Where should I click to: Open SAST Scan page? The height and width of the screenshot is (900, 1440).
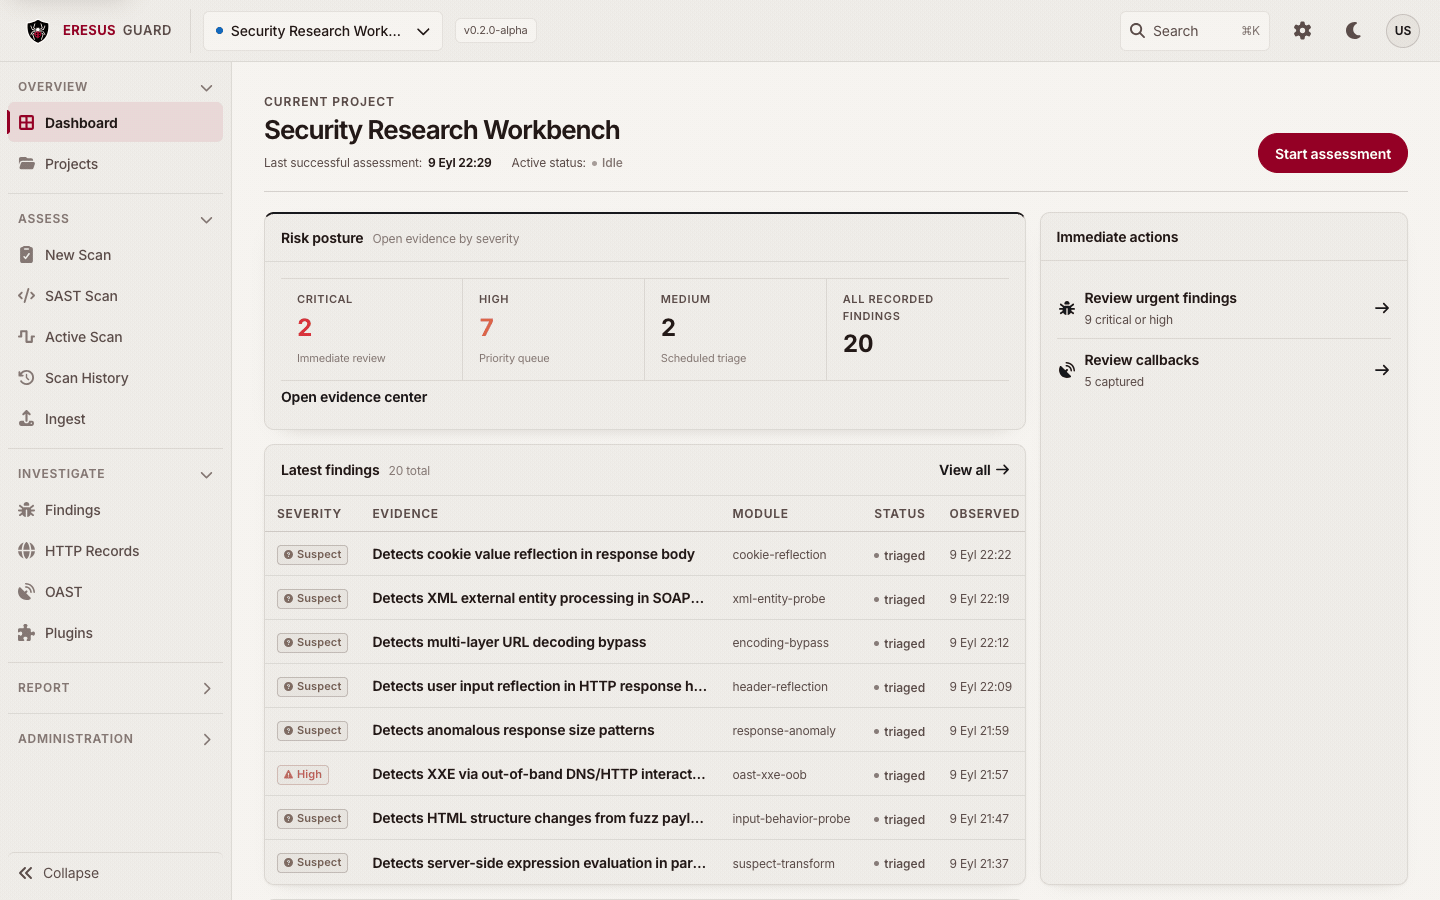pos(115,296)
